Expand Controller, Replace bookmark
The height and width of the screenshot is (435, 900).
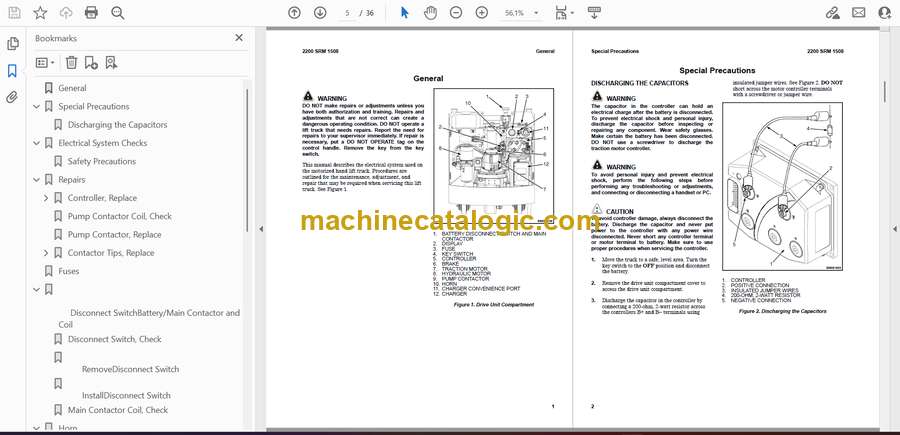point(46,198)
